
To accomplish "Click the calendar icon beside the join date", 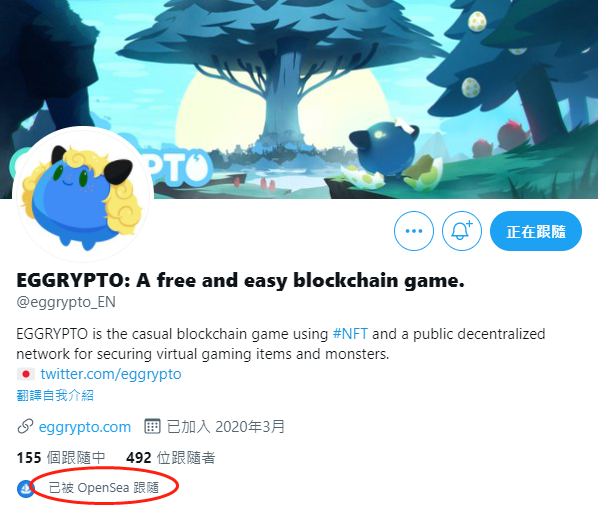I will (152, 426).
